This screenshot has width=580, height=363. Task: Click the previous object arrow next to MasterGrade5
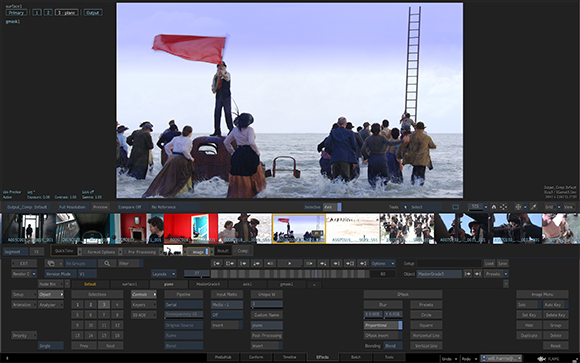468,274
